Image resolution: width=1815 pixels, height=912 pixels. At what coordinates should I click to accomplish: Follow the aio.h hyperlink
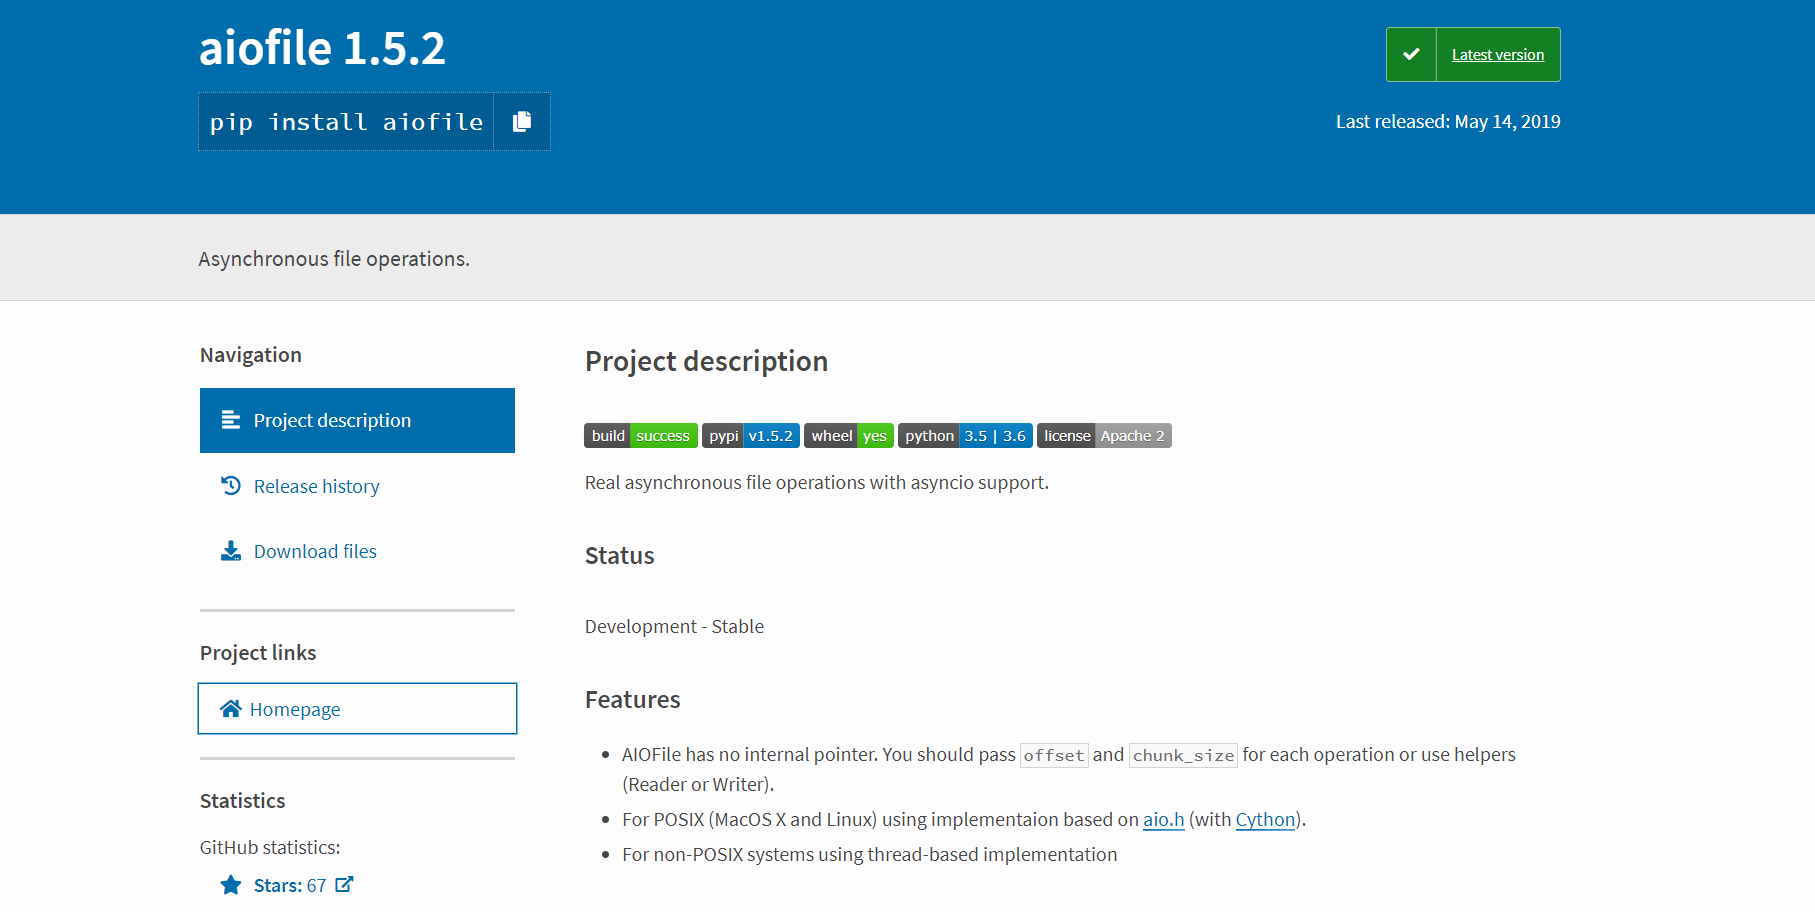click(1164, 819)
